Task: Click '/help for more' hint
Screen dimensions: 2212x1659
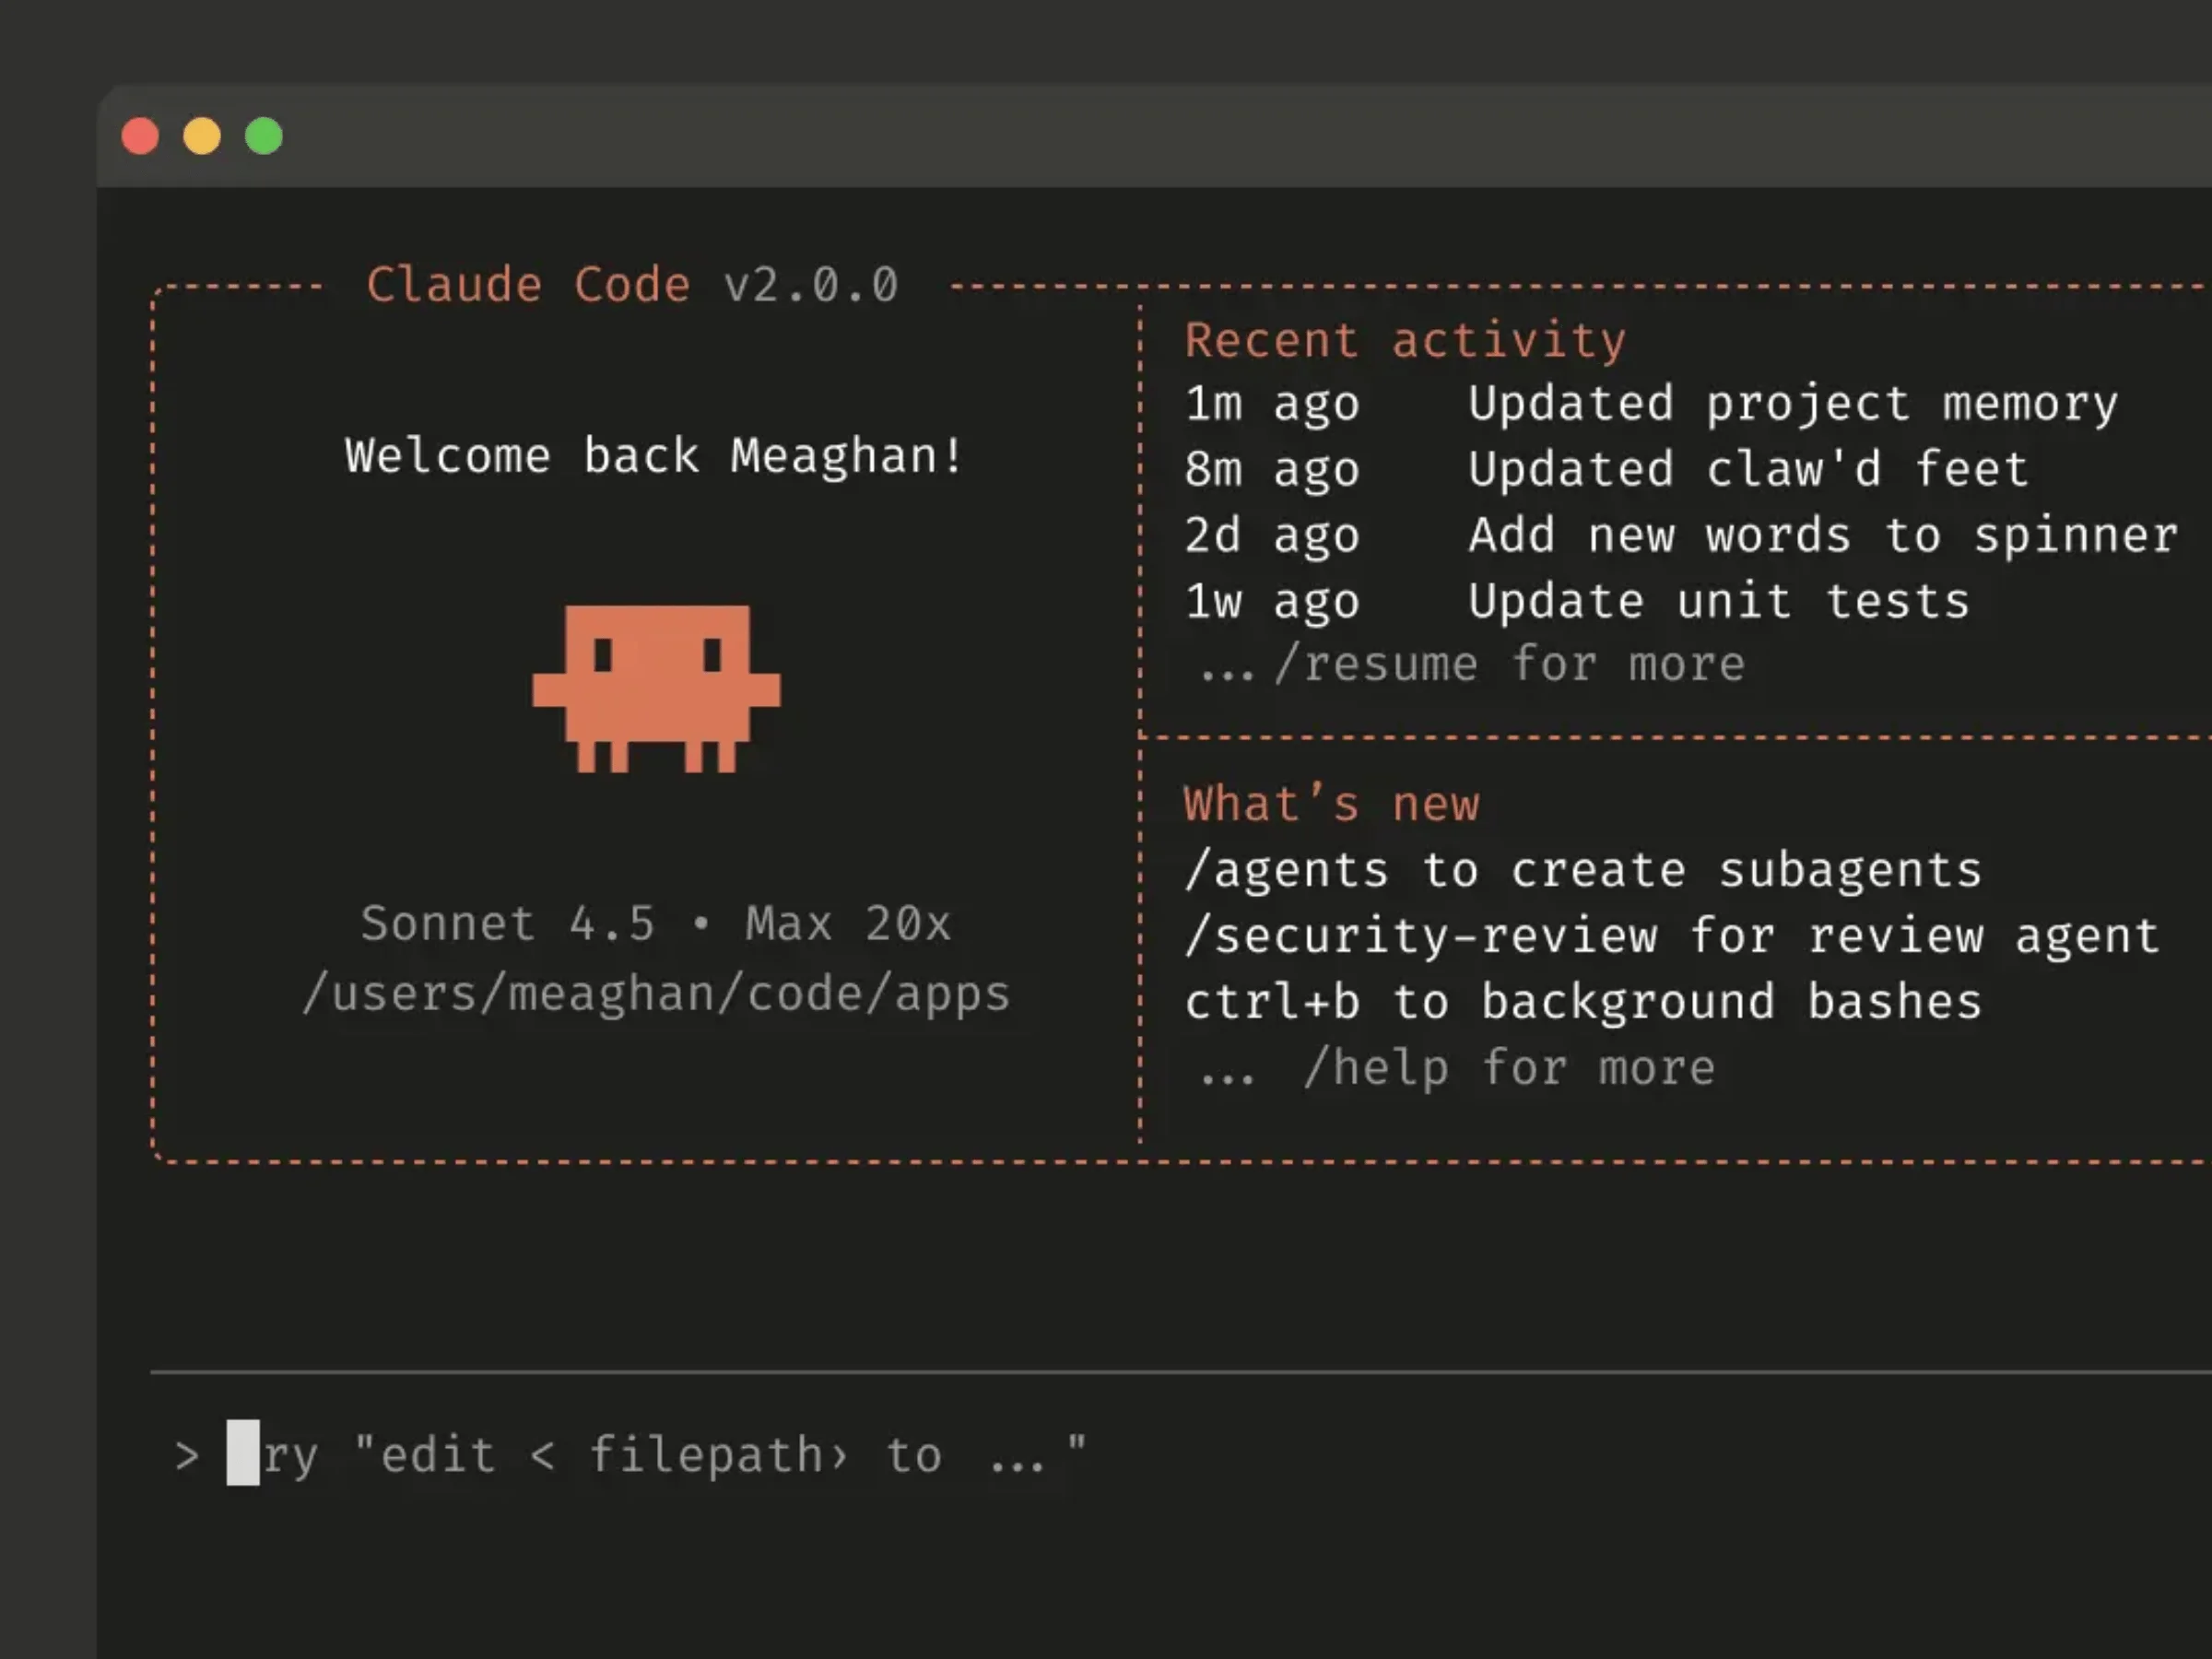Action: coord(1508,1068)
